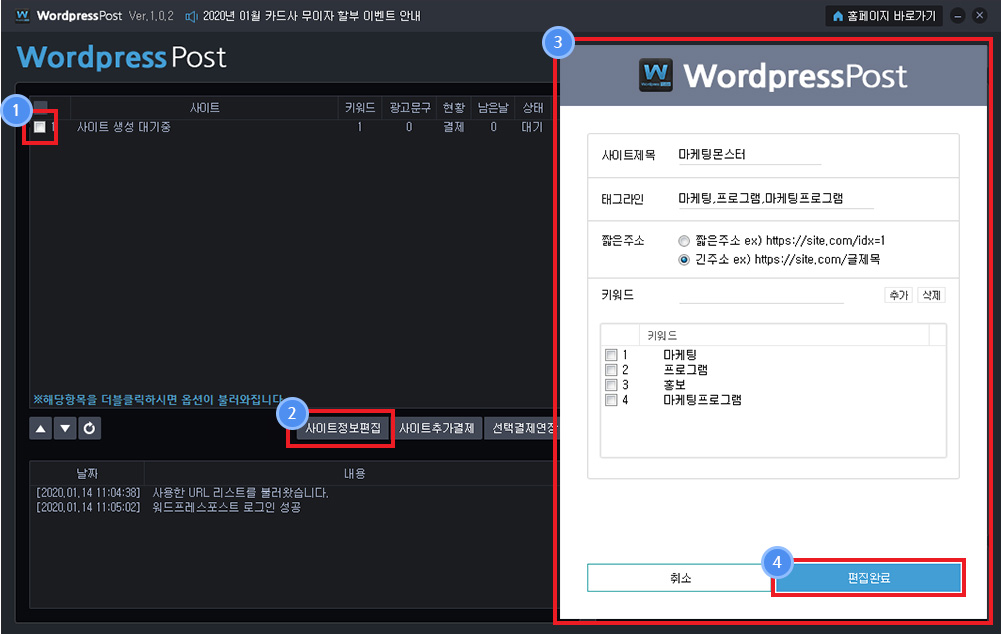Close the WordpressPost window
The height and width of the screenshot is (634, 1001).
tap(979, 15)
